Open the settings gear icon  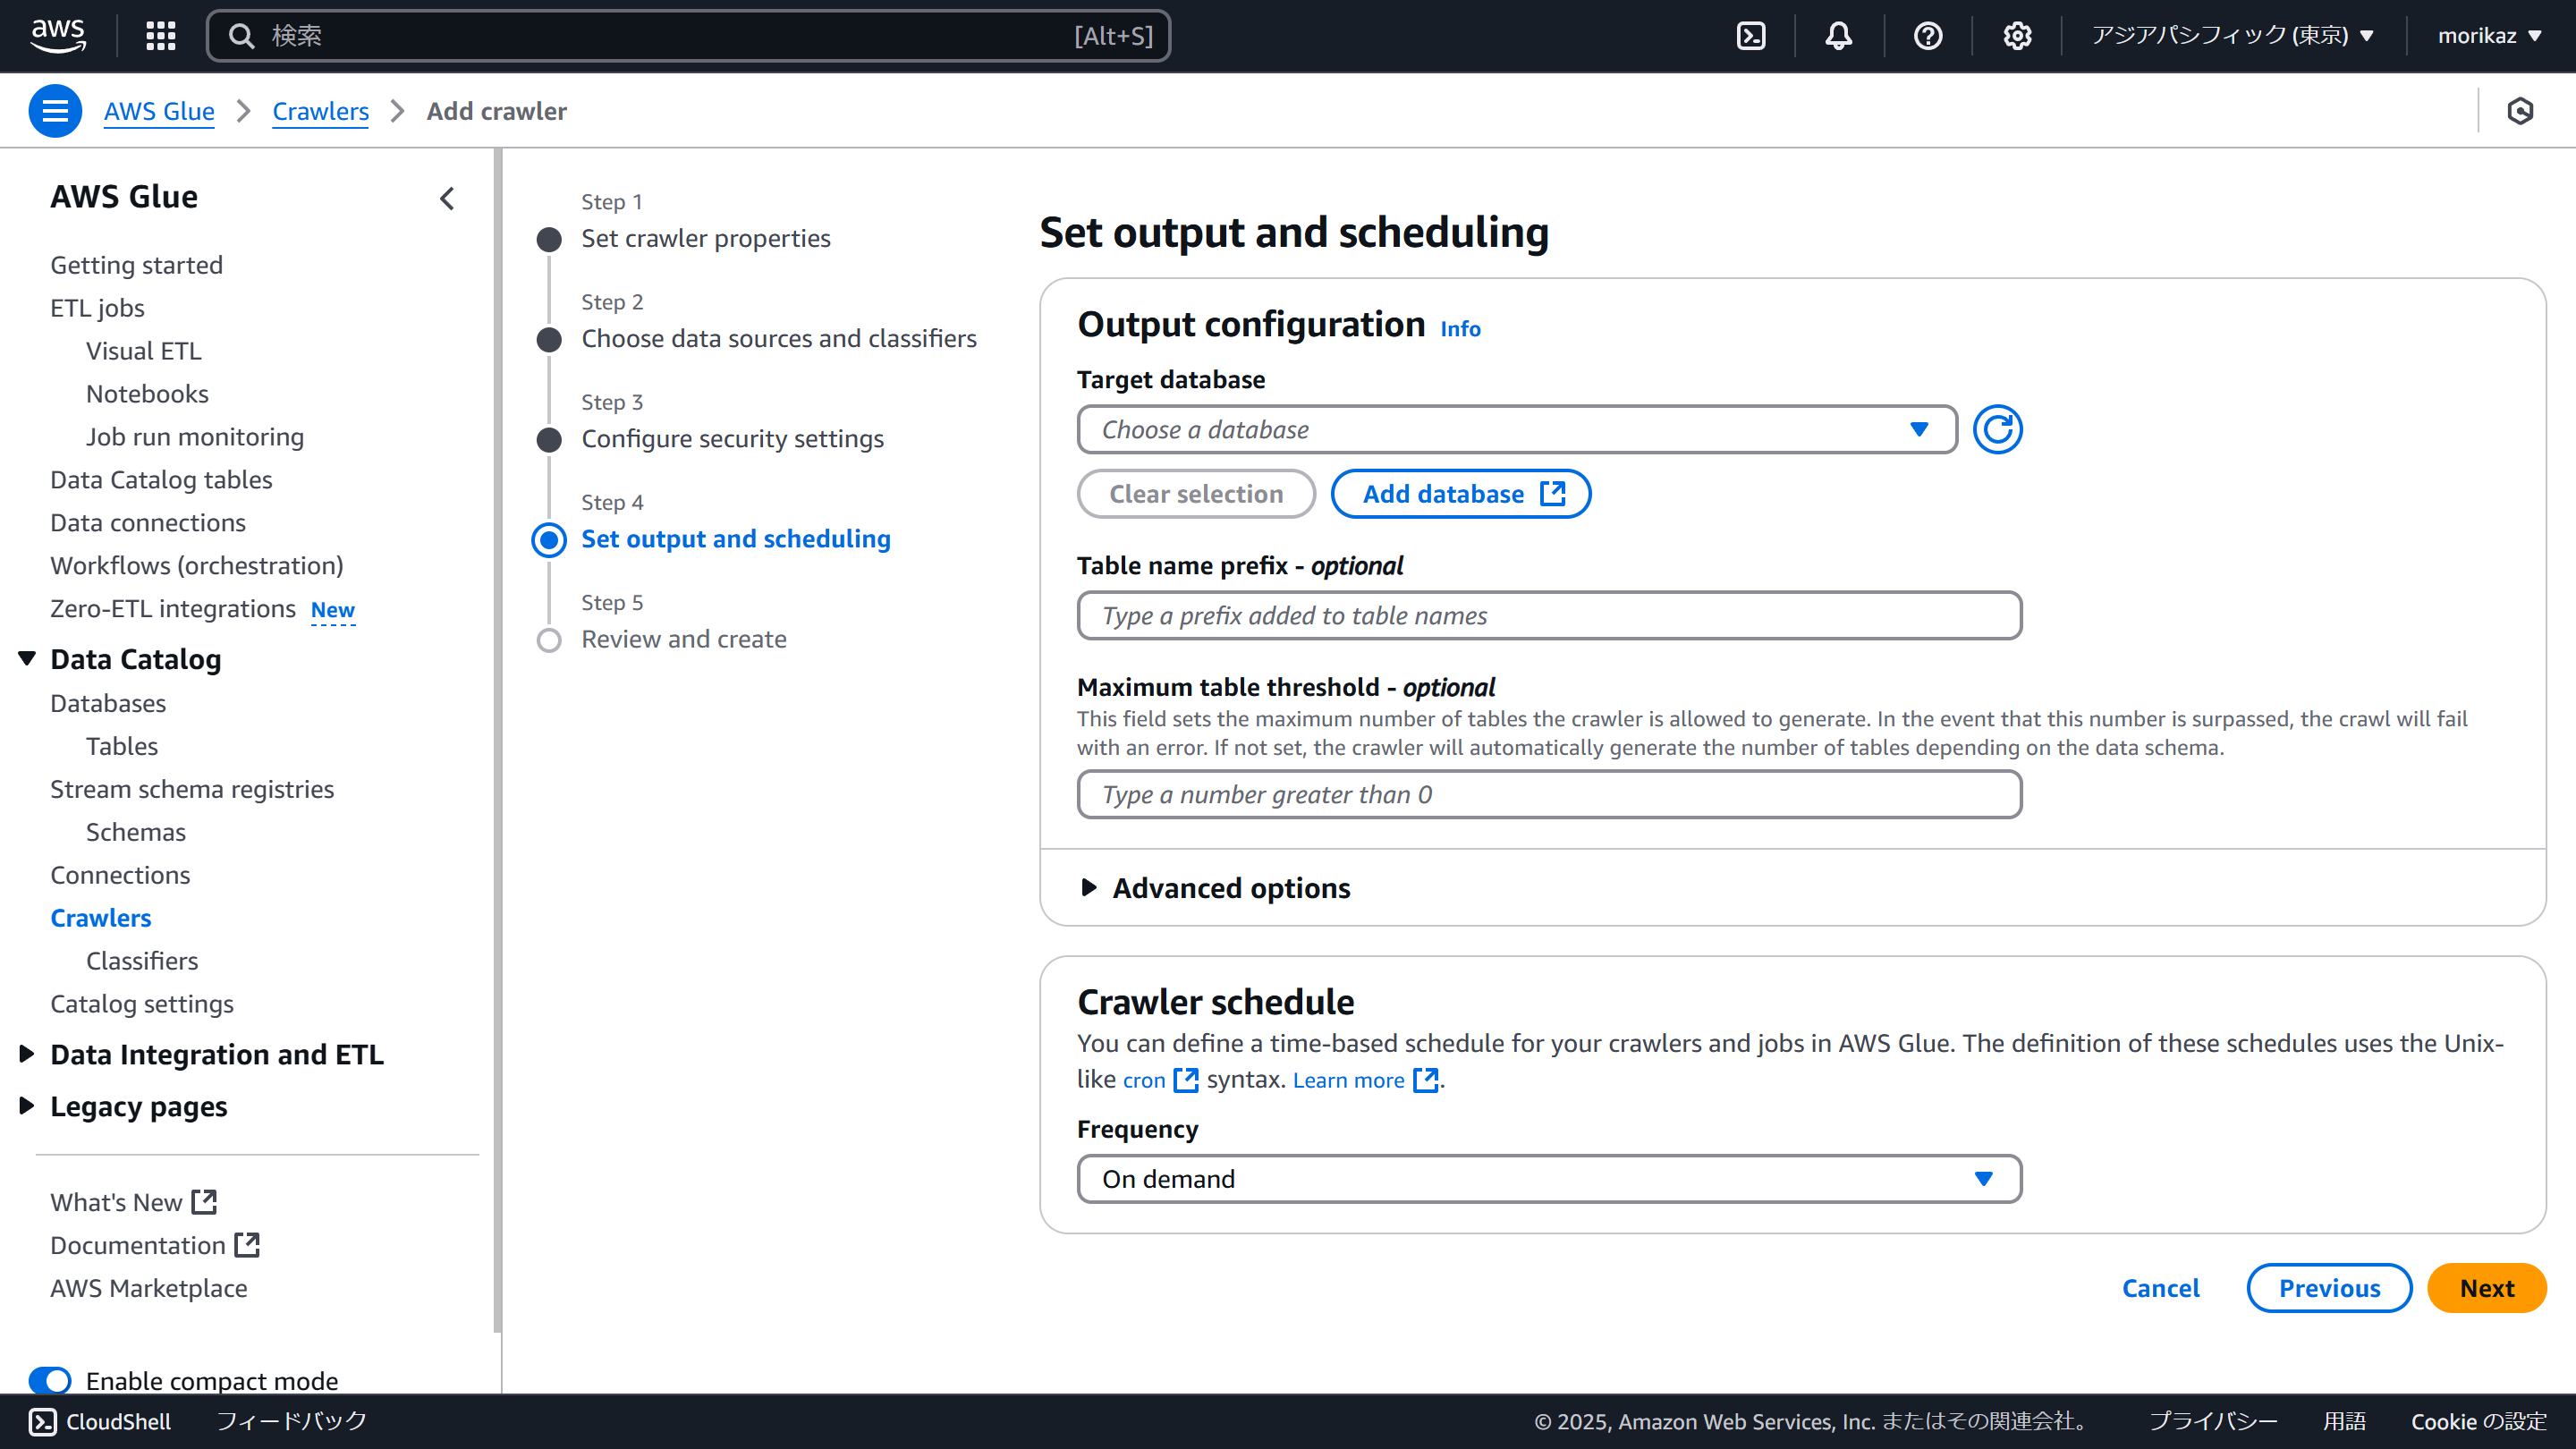coord(2016,36)
